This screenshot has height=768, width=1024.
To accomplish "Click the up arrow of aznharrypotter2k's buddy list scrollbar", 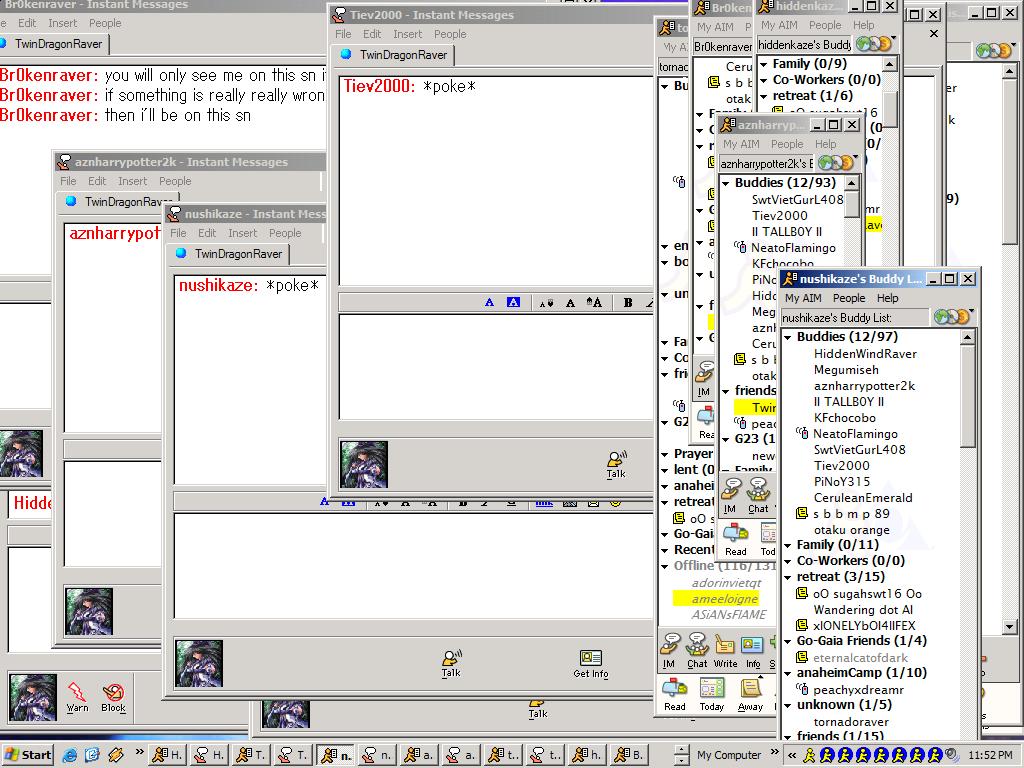I will [x=851, y=183].
